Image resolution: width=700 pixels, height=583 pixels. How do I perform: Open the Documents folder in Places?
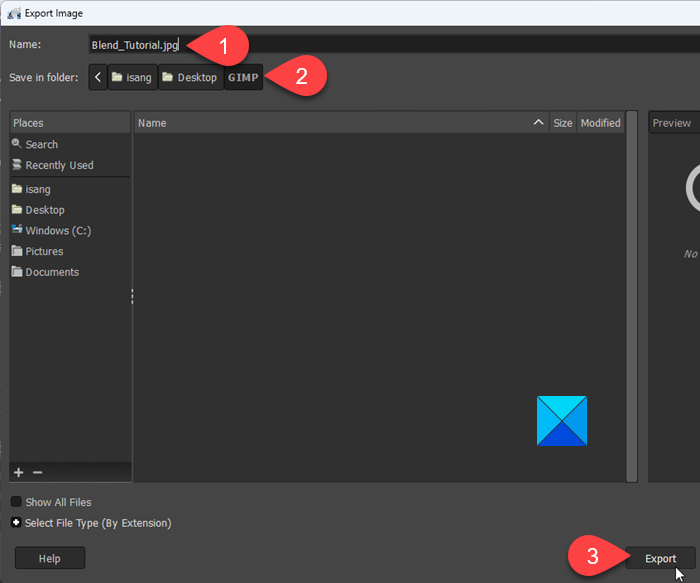[70, 272]
